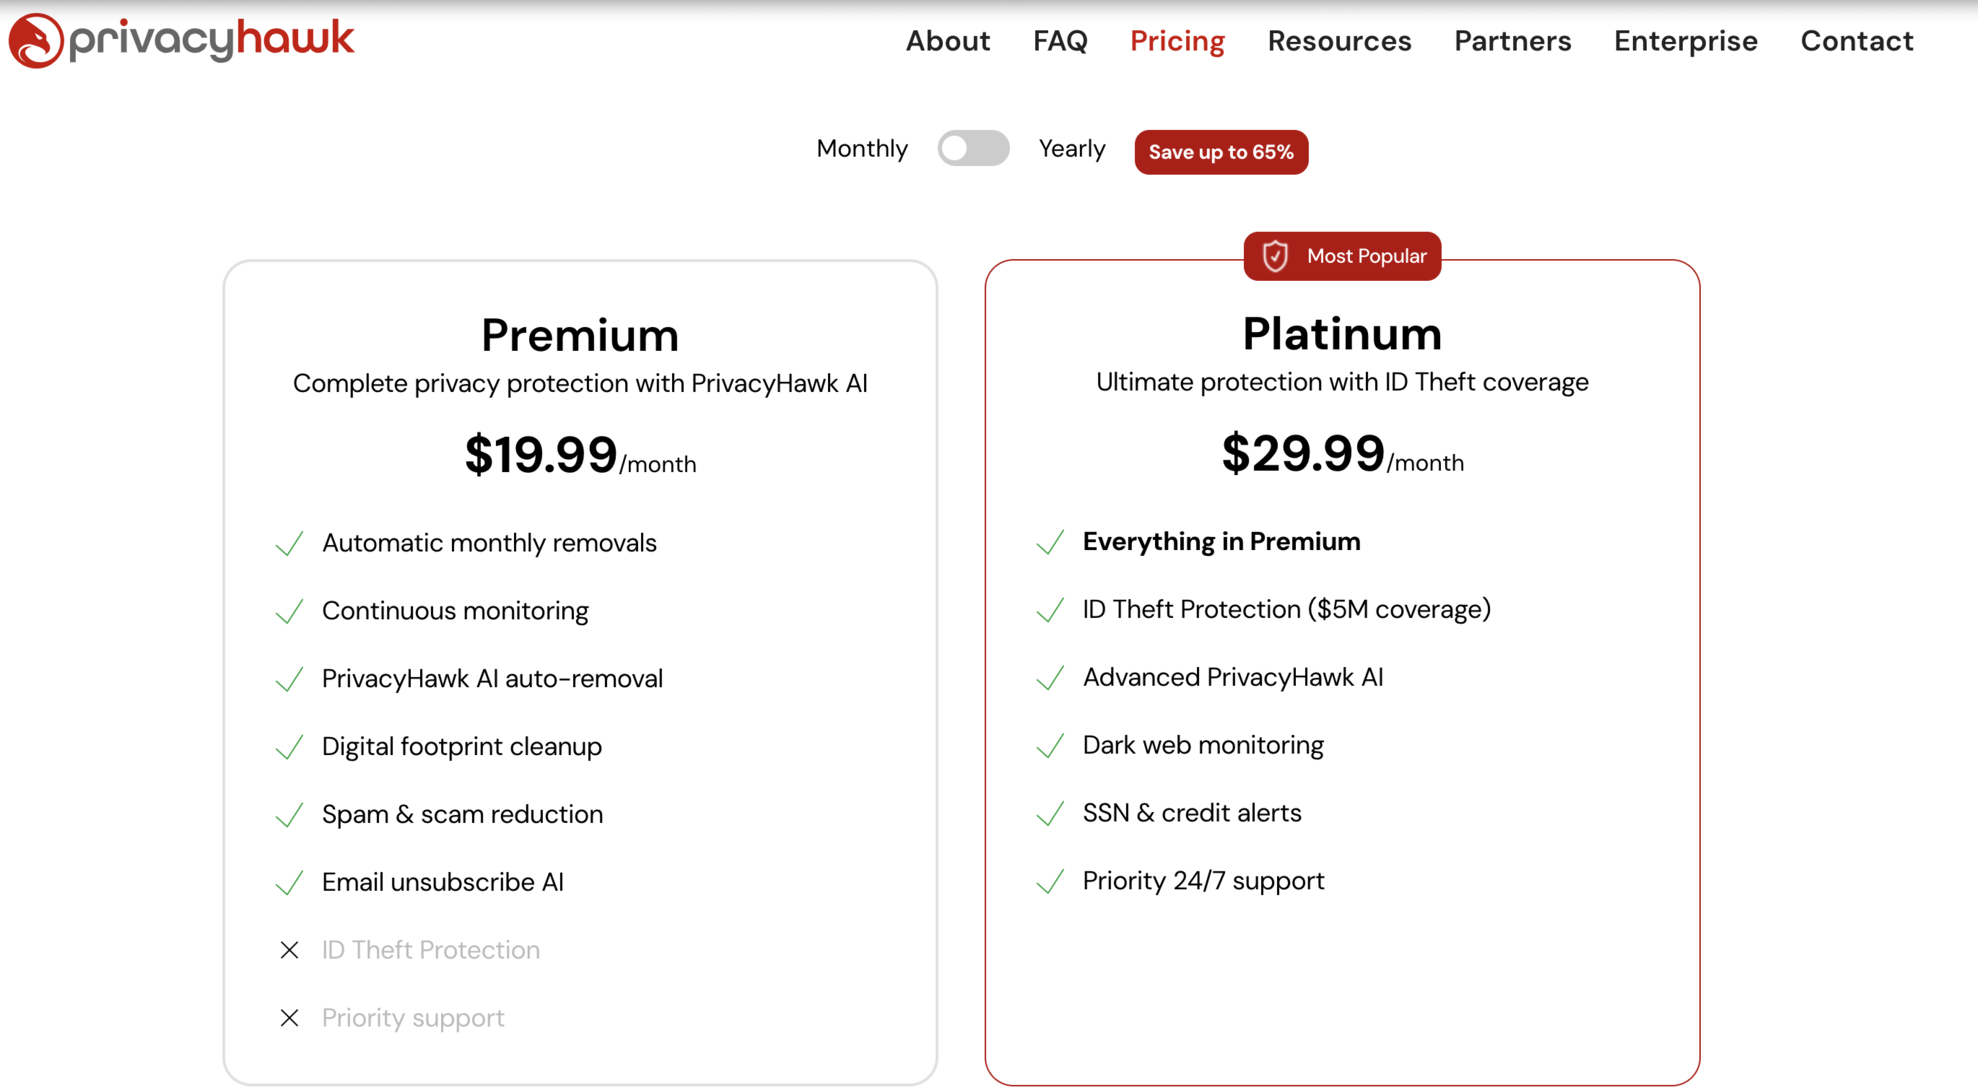Click checkmark beside Automatic monthly removals
The height and width of the screenshot is (1090, 1978).
click(289, 544)
